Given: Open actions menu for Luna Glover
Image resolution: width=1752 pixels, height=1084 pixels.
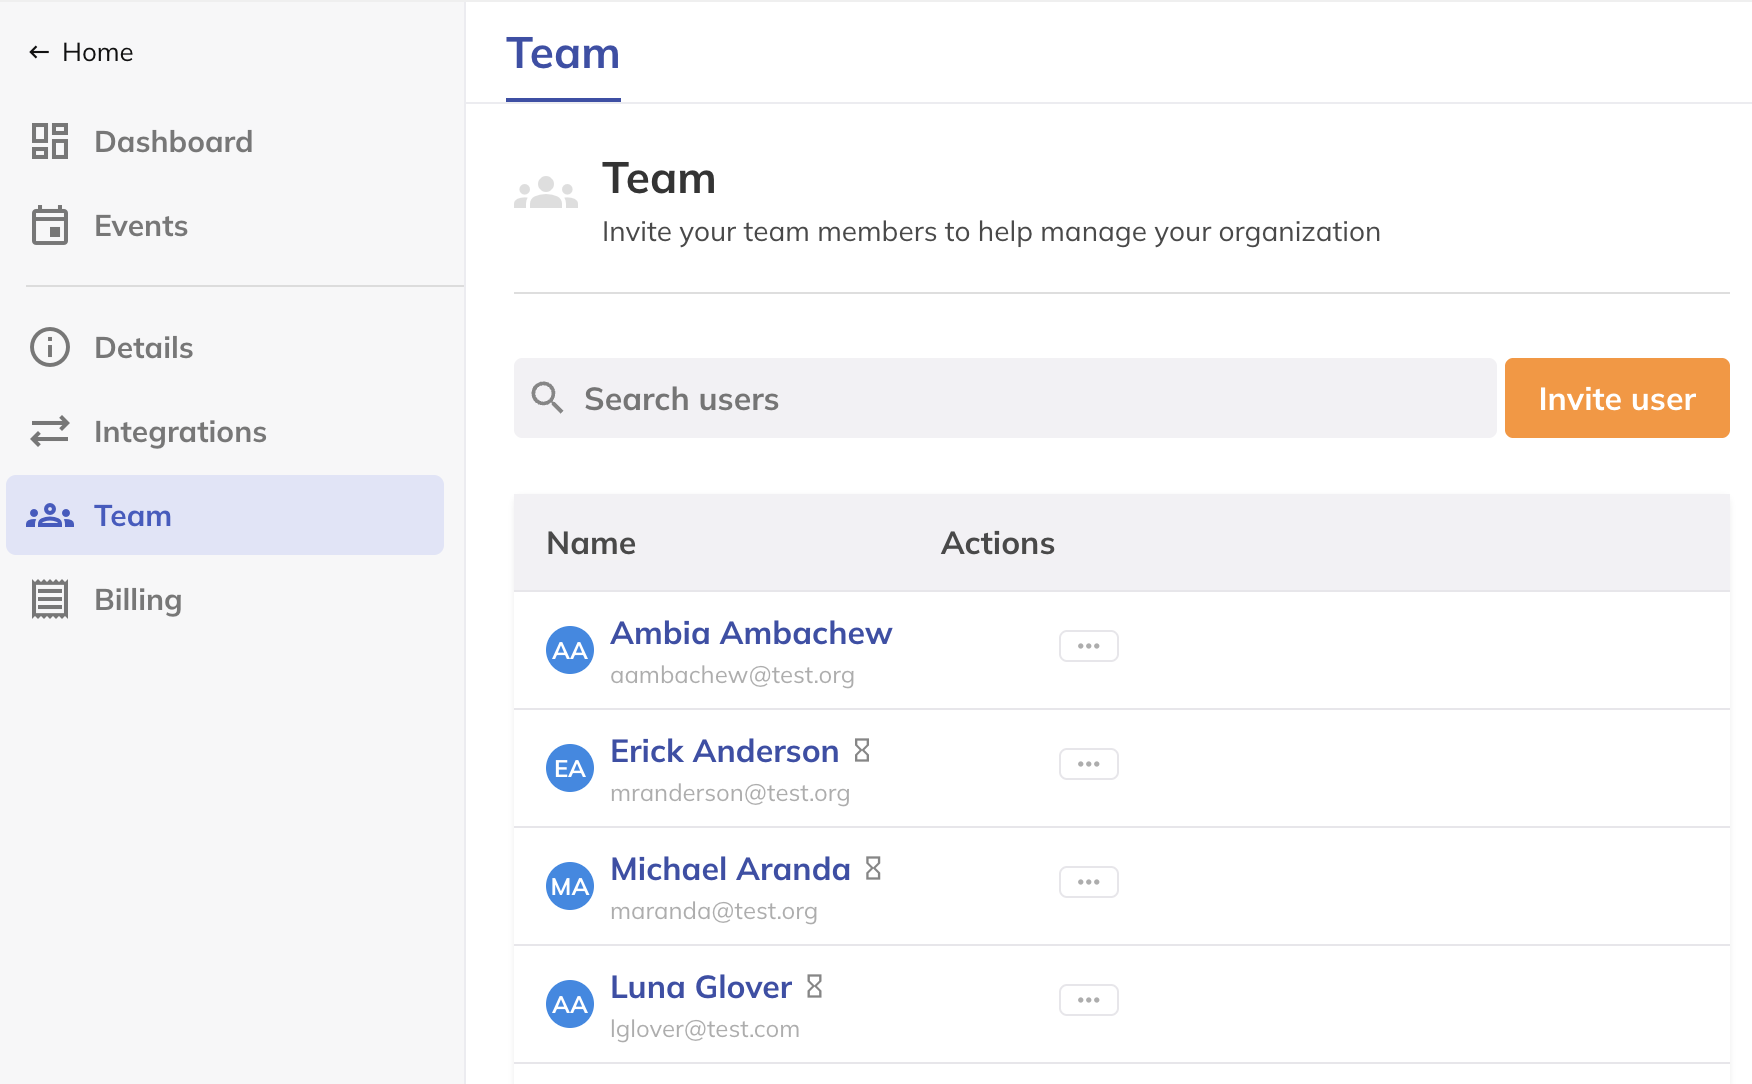Looking at the screenshot, I should (x=1089, y=1000).
